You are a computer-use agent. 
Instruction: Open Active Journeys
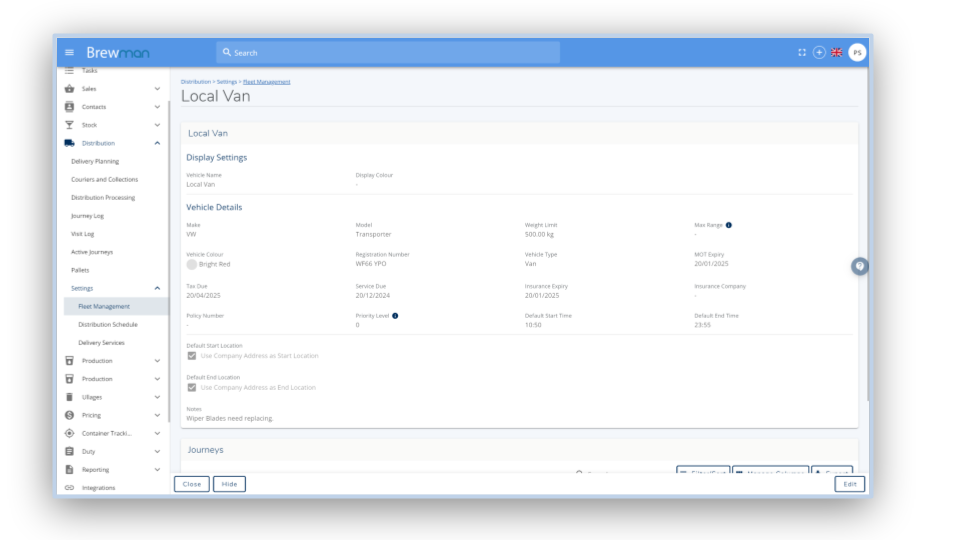(92, 252)
